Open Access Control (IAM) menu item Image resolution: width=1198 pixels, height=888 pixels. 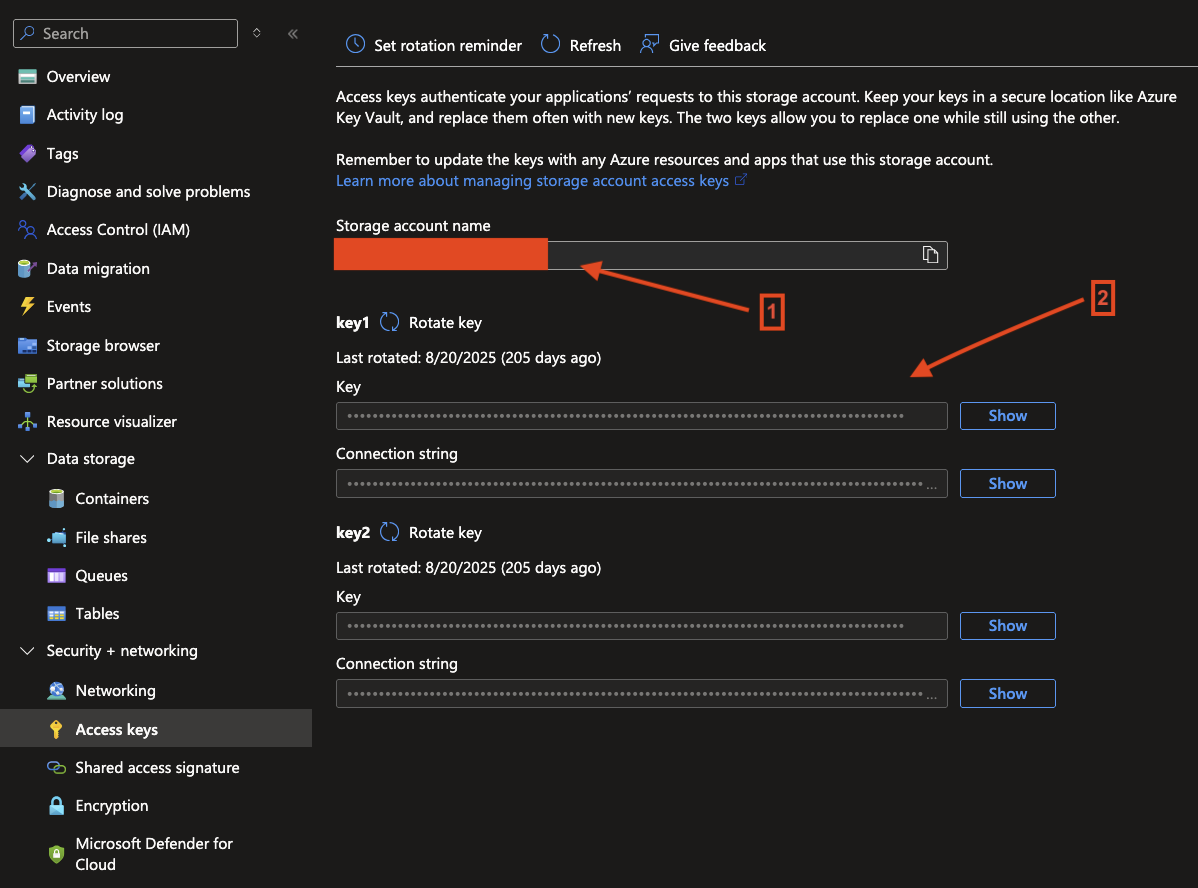118,230
